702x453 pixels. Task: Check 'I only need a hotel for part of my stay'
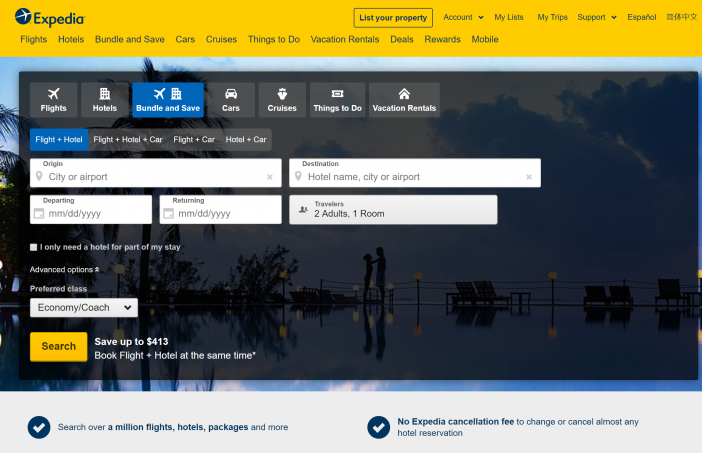coord(34,247)
